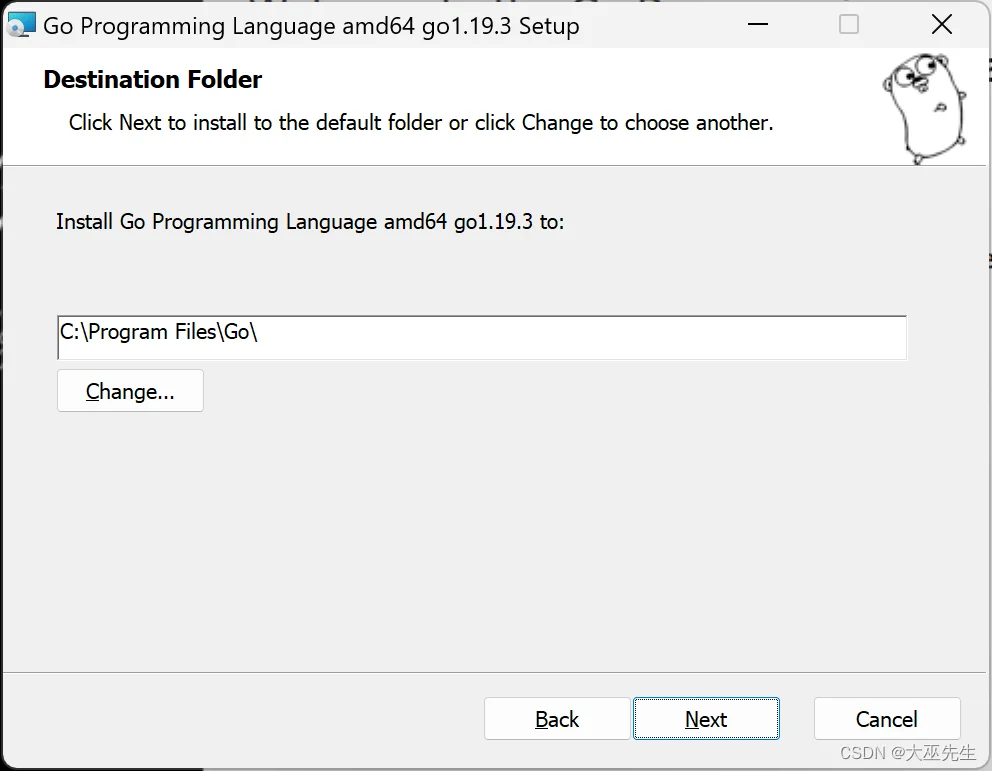The height and width of the screenshot is (771, 992).
Task: Click the empty right side of the destination path field
Action: pyautogui.click(x=582, y=338)
